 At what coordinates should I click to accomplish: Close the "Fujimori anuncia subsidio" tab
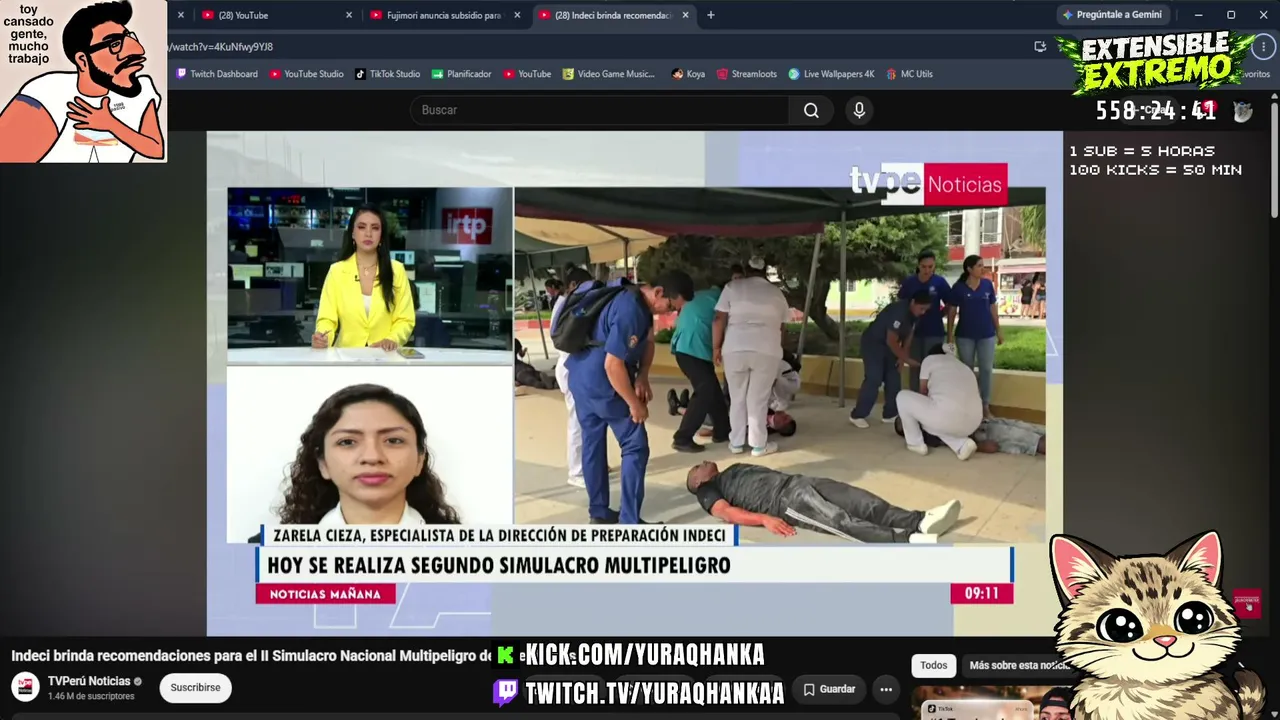coord(517,15)
